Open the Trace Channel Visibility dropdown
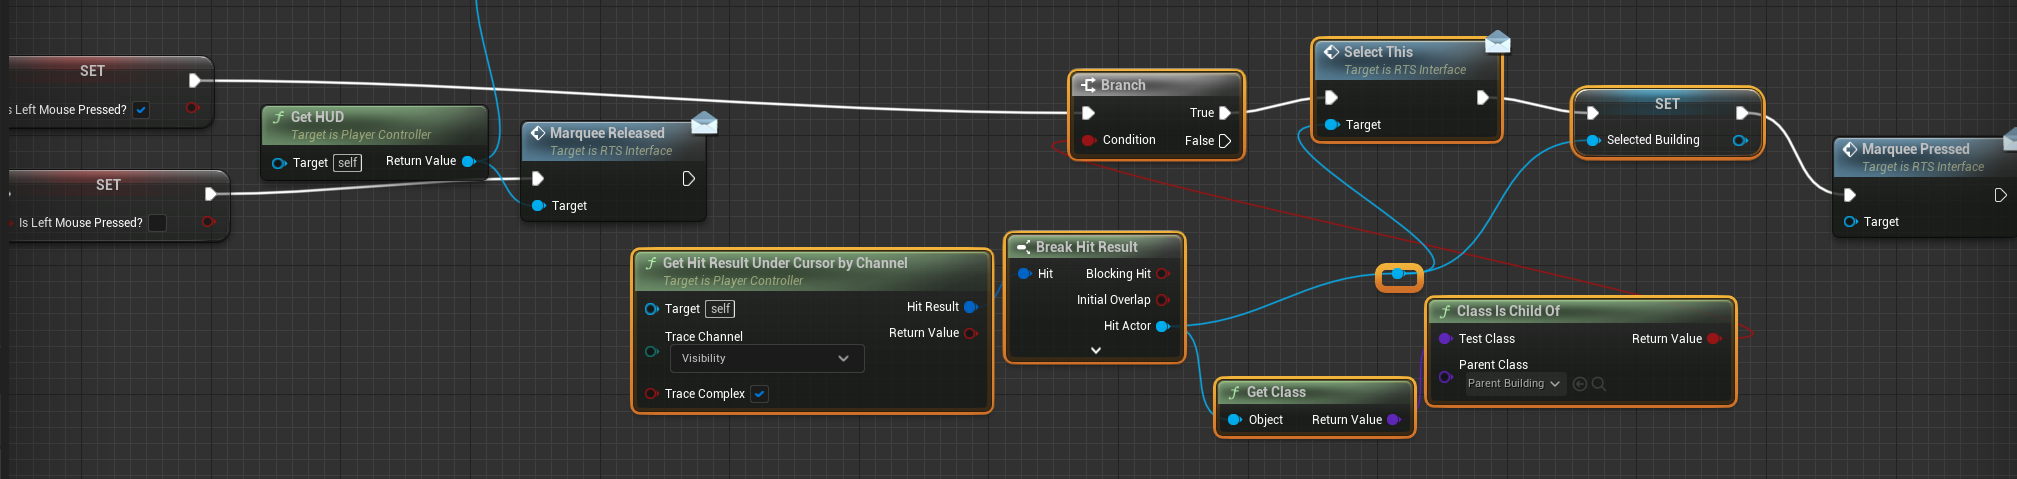2017x479 pixels. [765, 359]
